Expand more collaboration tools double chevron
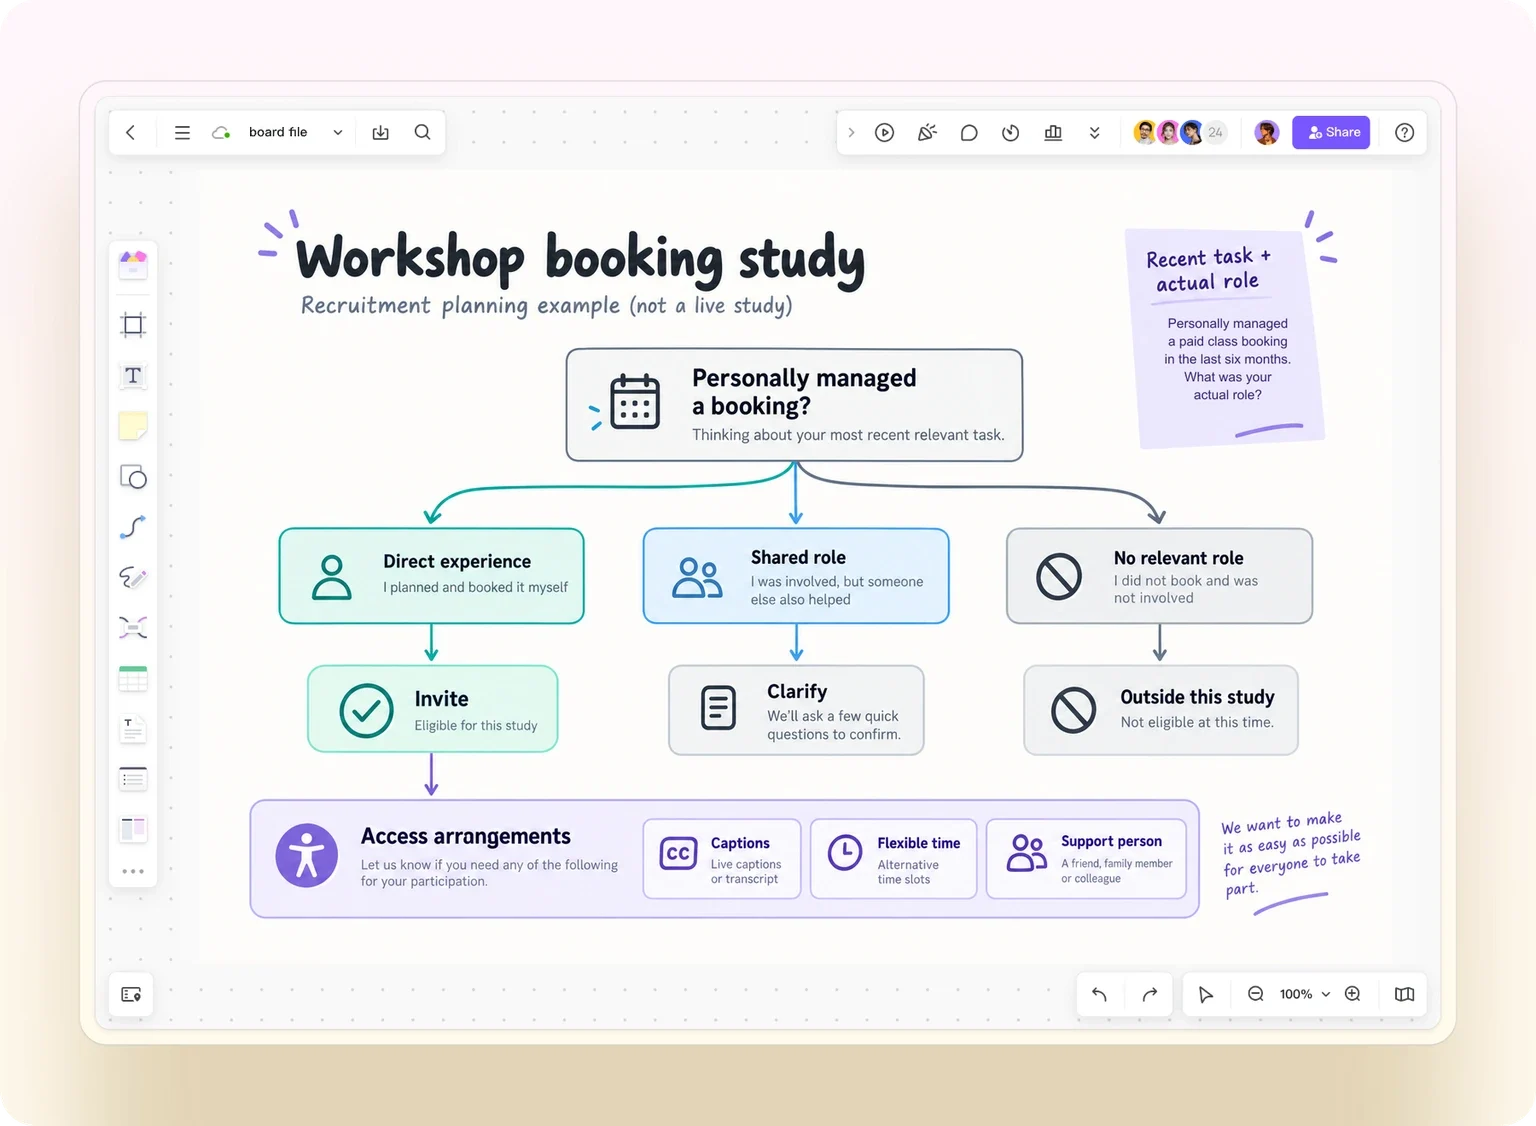1536x1126 pixels. pos(1095,132)
